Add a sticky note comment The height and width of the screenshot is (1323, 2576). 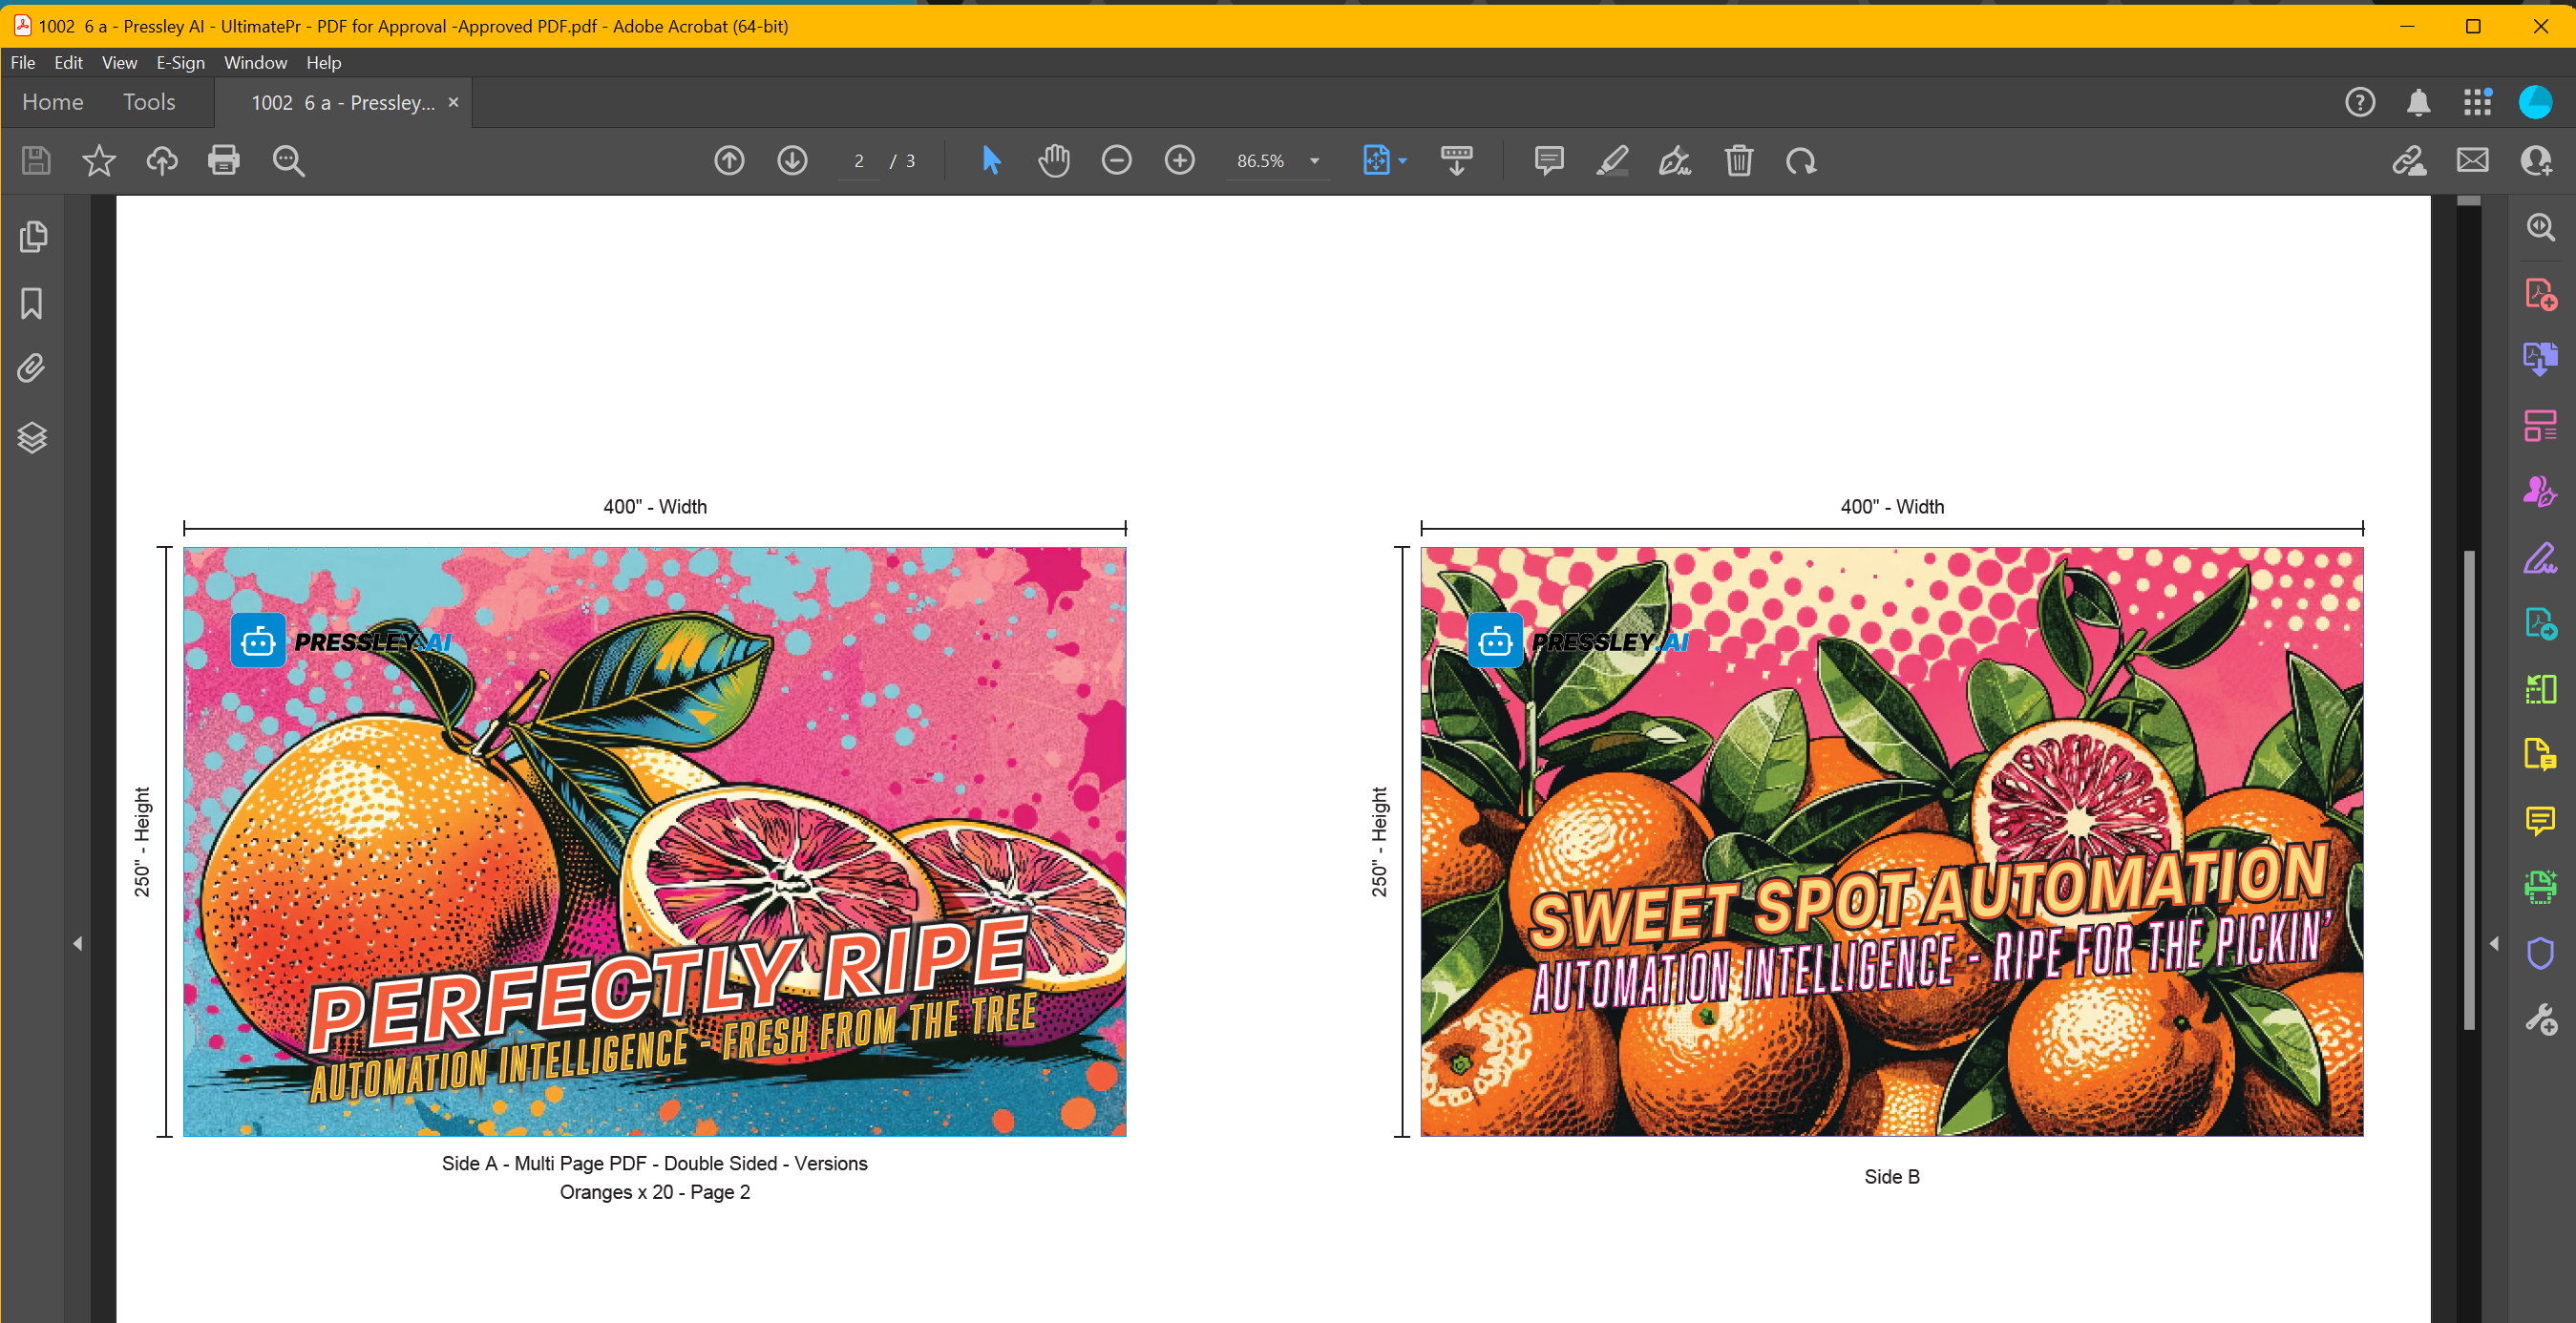click(x=1549, y=161)
